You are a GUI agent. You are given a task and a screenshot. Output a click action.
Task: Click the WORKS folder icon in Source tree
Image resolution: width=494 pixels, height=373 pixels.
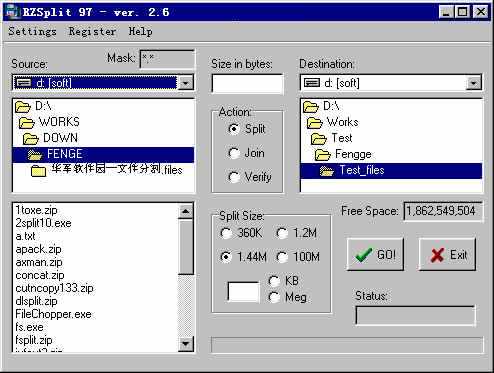[x=27, y=122]
